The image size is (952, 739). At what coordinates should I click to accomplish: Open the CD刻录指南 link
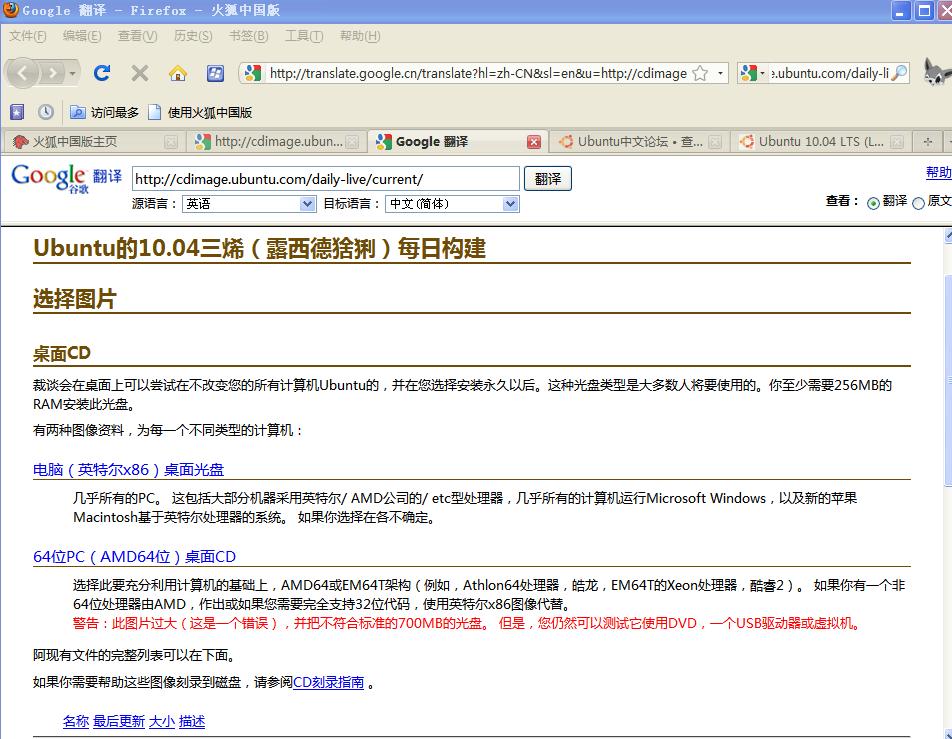tap(328, 683)
